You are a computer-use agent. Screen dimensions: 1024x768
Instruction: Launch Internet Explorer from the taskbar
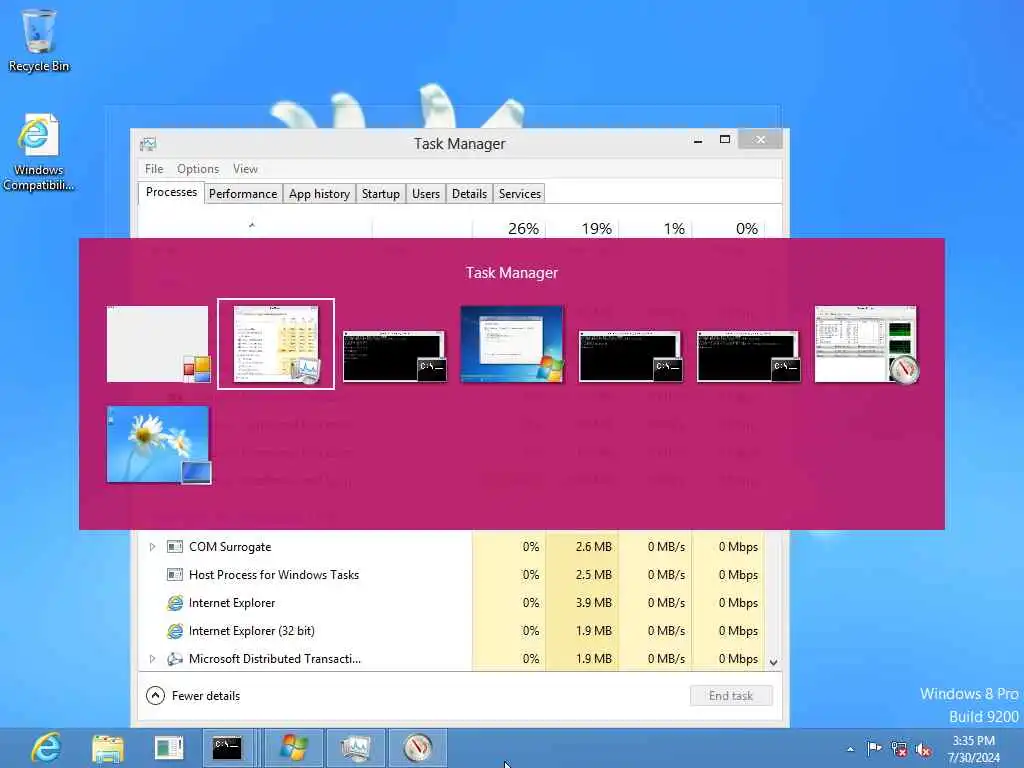46,748
